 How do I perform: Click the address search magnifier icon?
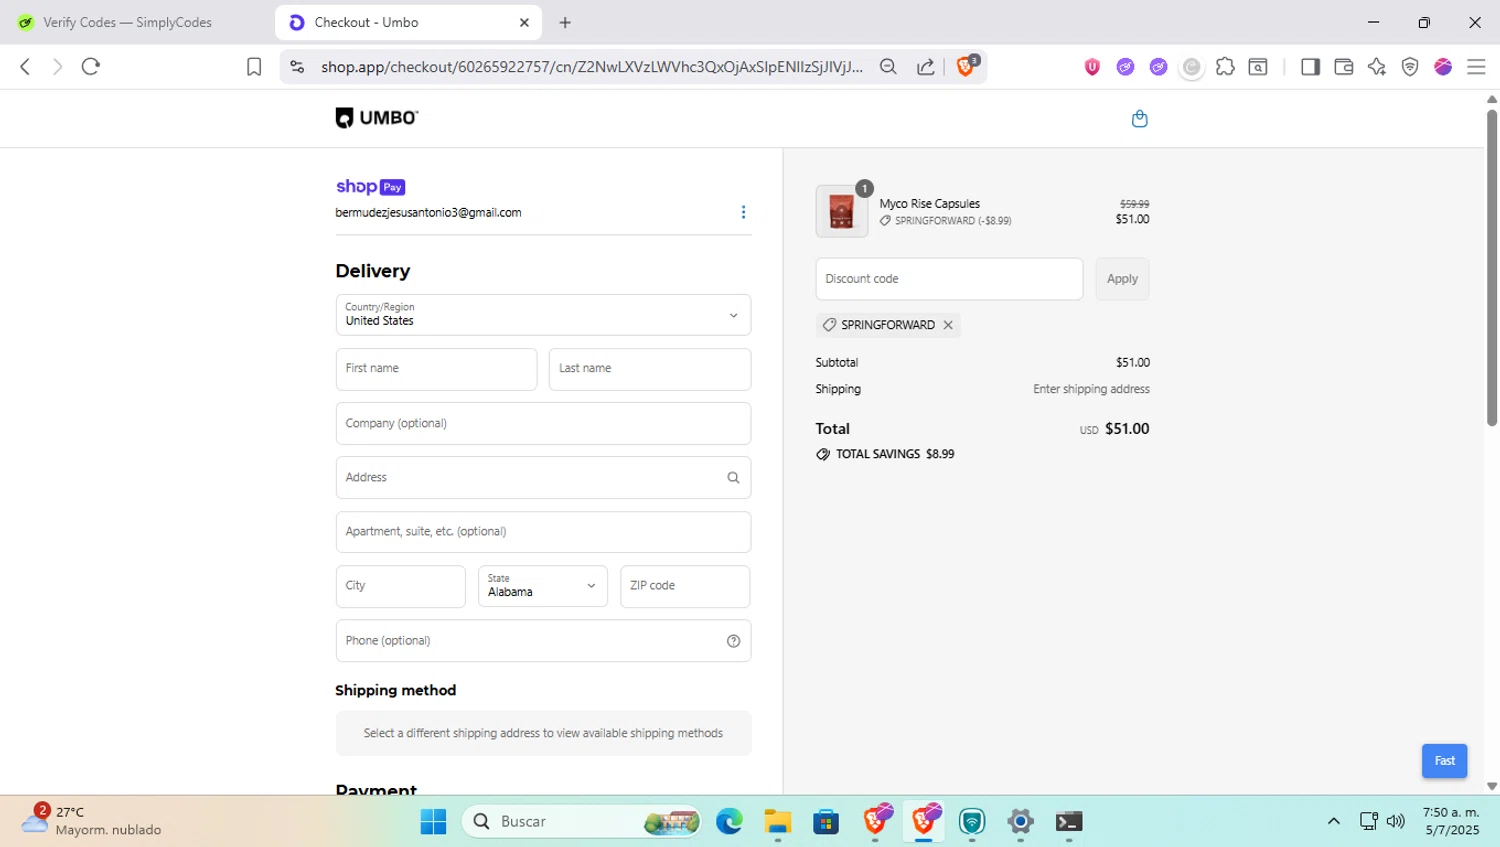[733, 478]
